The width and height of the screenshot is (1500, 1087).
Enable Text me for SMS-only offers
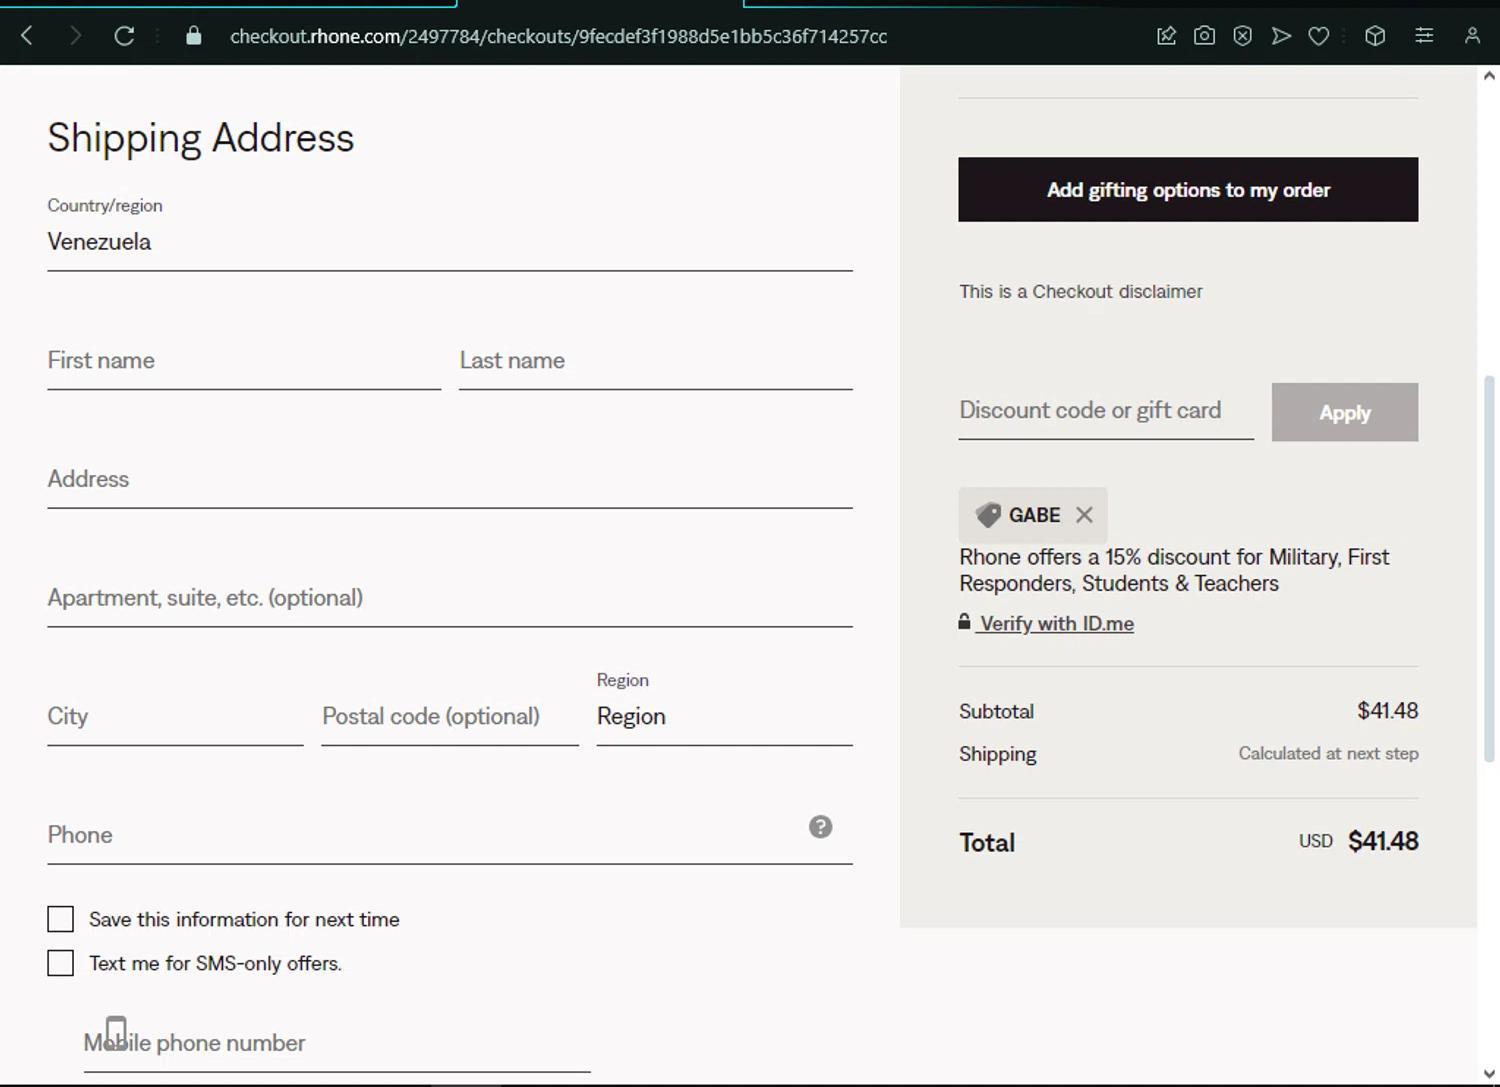[x=61, y=963]
